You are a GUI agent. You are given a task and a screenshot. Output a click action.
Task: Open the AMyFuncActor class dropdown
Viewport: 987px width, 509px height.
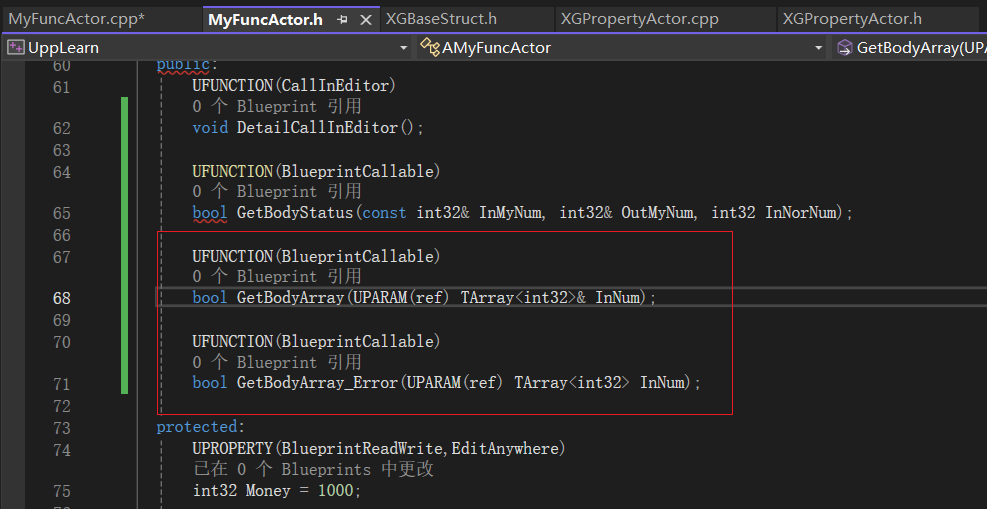point(818,48)
